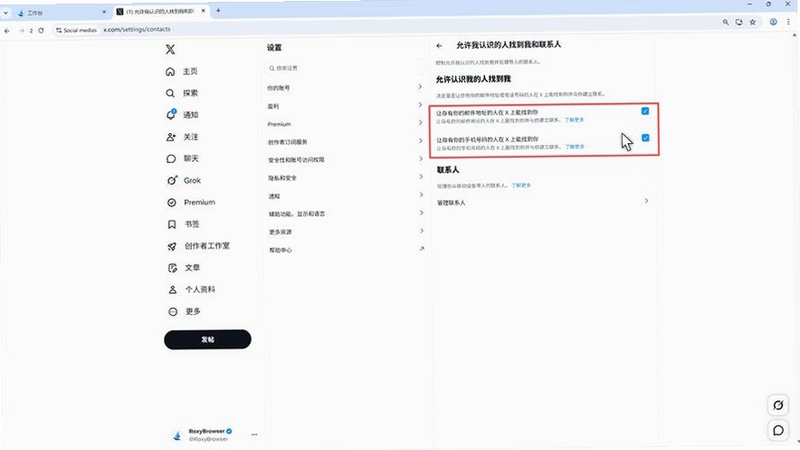
Task: Click the back arrow beside the page title
Action: click(x=439, y=45)
